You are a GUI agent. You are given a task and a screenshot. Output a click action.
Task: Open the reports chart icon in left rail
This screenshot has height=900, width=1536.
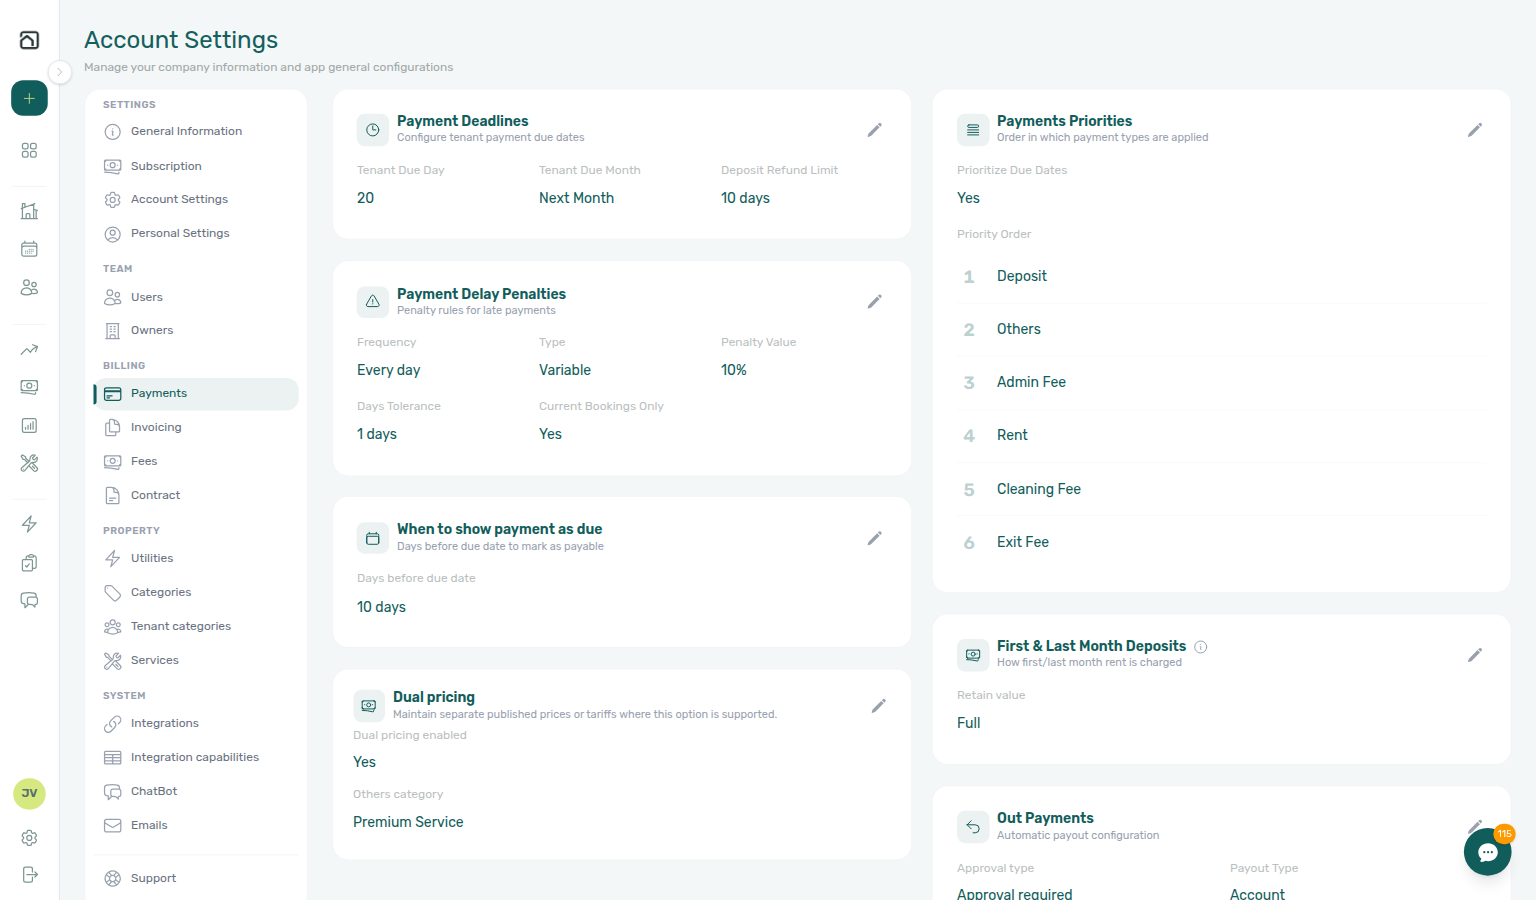[29, 425]
